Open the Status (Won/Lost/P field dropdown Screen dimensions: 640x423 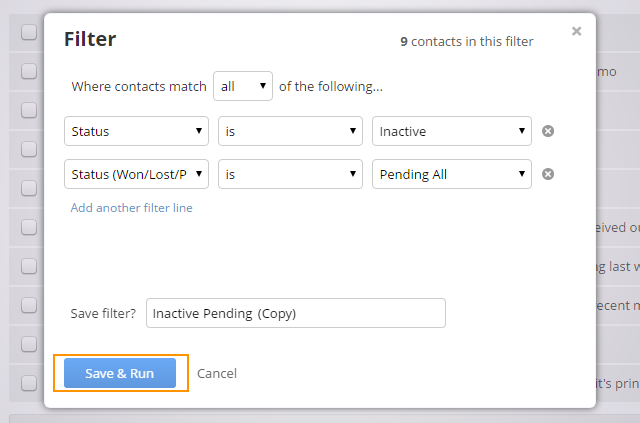136,174
